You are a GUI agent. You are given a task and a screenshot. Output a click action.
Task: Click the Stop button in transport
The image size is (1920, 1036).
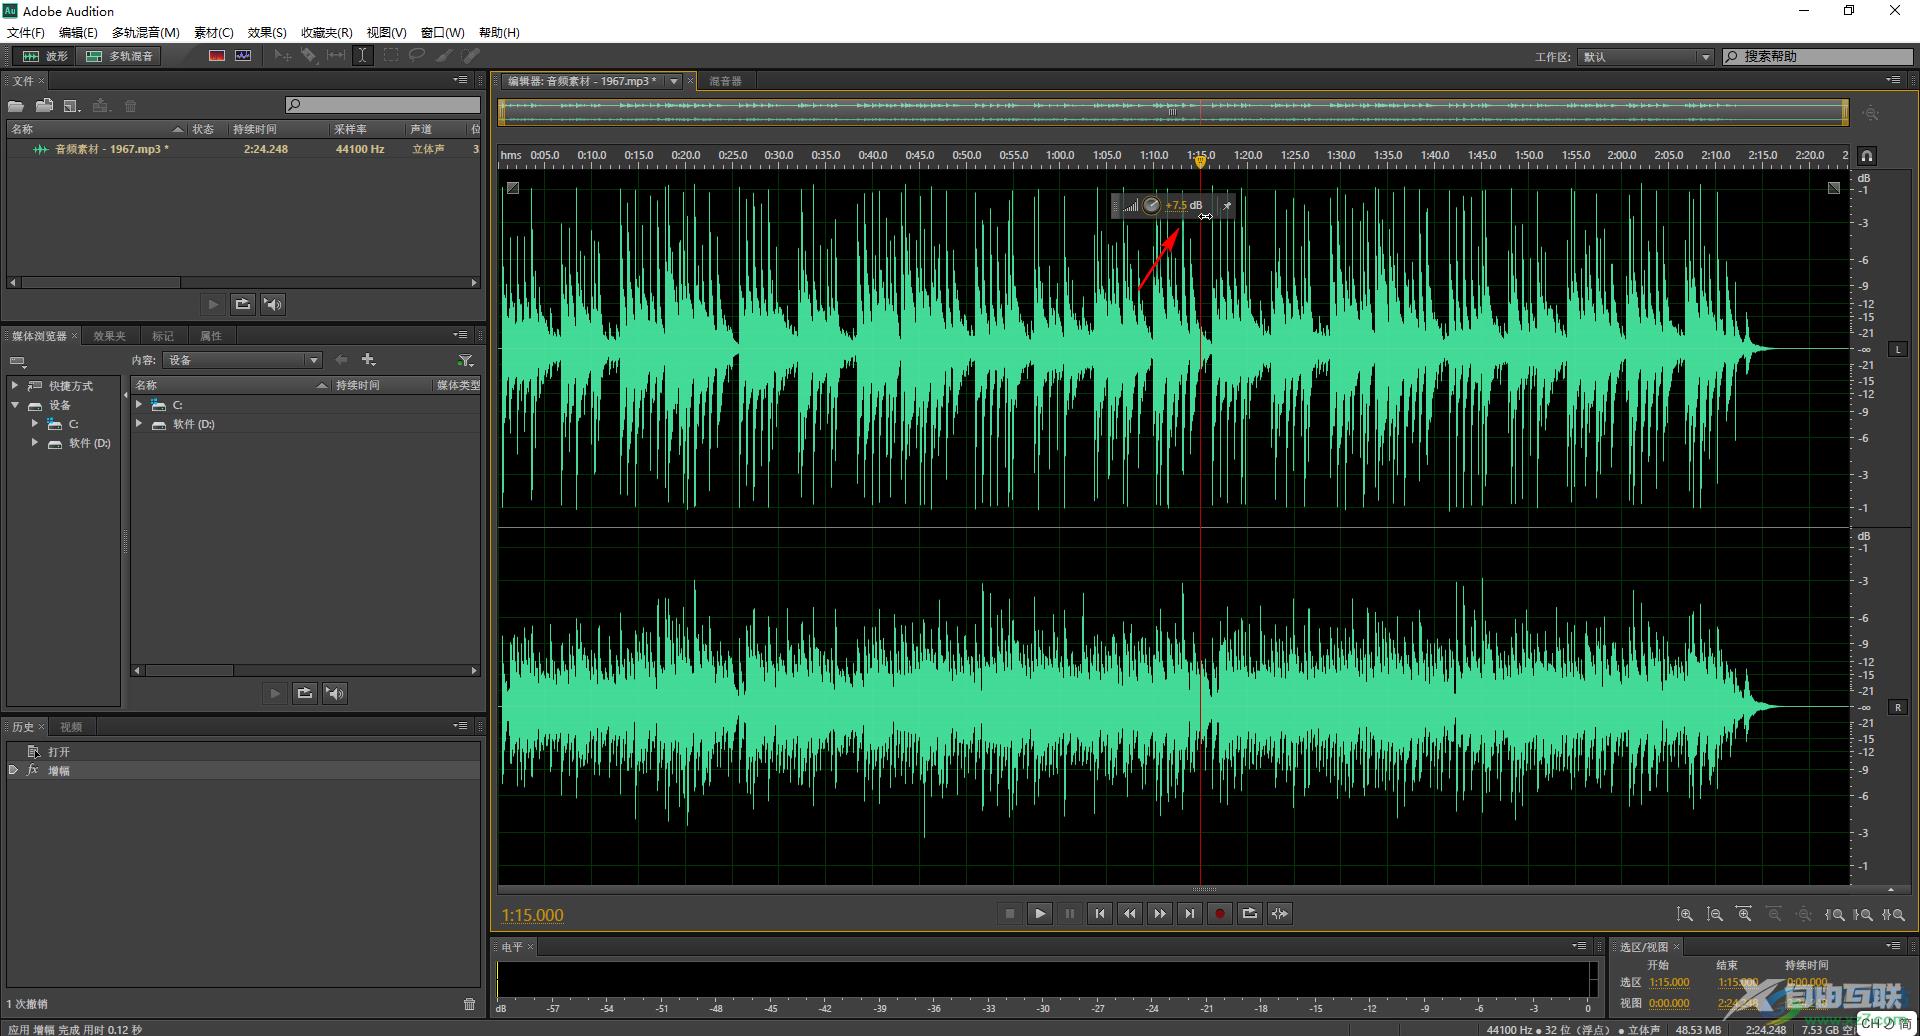tap(1010, 913)
